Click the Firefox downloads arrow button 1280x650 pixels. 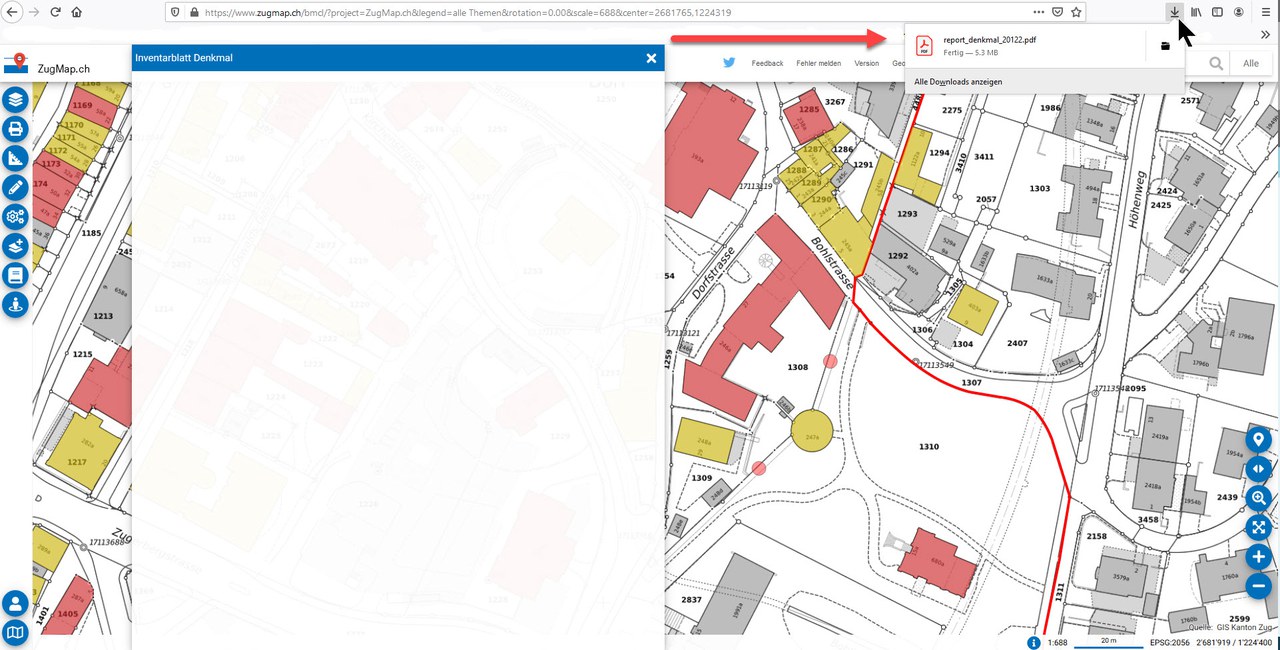(x=1173, y=12)
